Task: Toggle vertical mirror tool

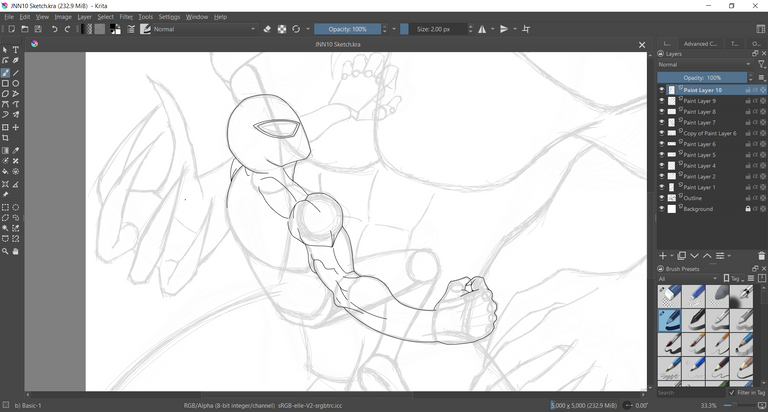Action: [504, 29]
